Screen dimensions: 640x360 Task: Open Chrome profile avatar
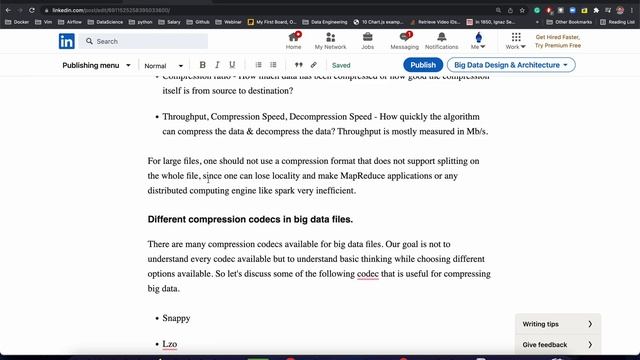(620, 10)
